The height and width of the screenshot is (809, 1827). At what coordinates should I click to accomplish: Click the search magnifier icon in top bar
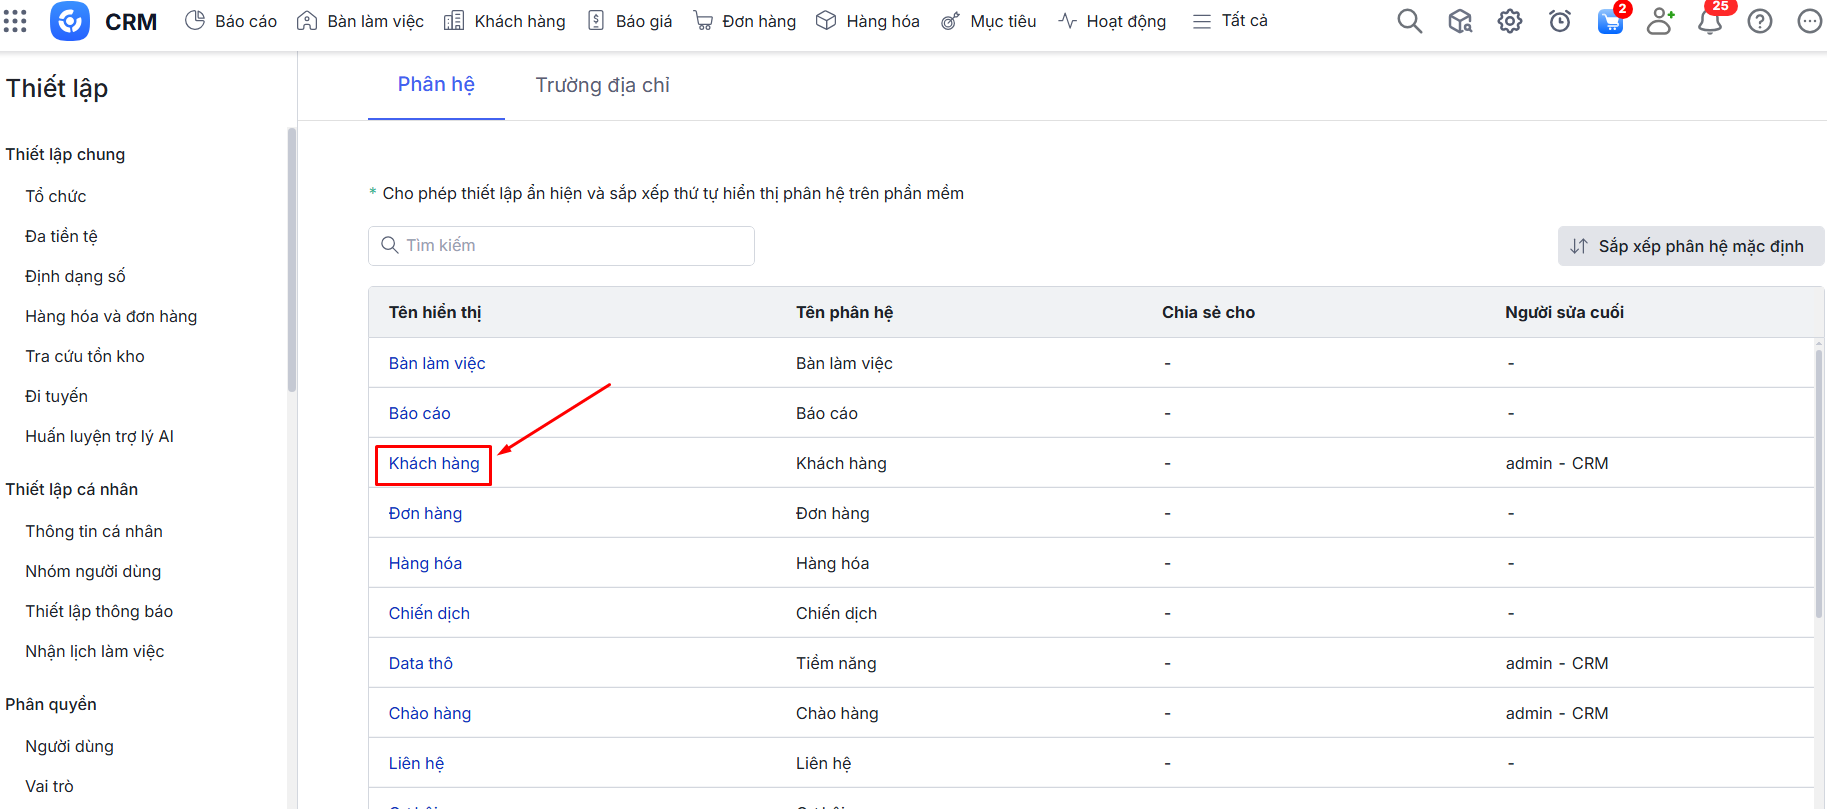[x=1409, y=21]
